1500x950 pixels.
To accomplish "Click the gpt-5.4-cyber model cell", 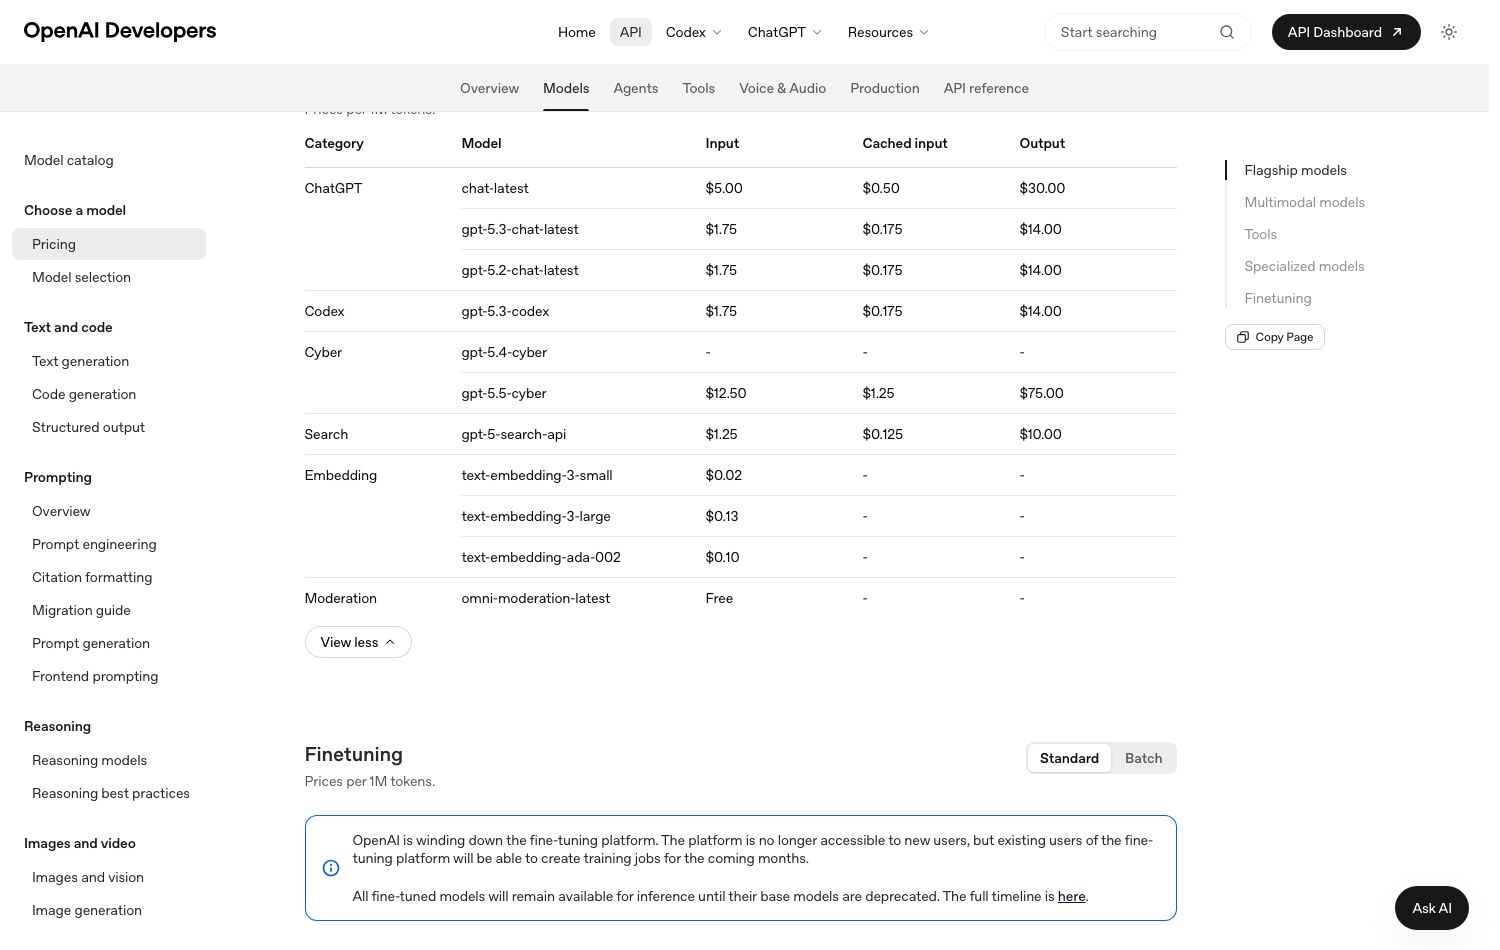I will 504,352.
